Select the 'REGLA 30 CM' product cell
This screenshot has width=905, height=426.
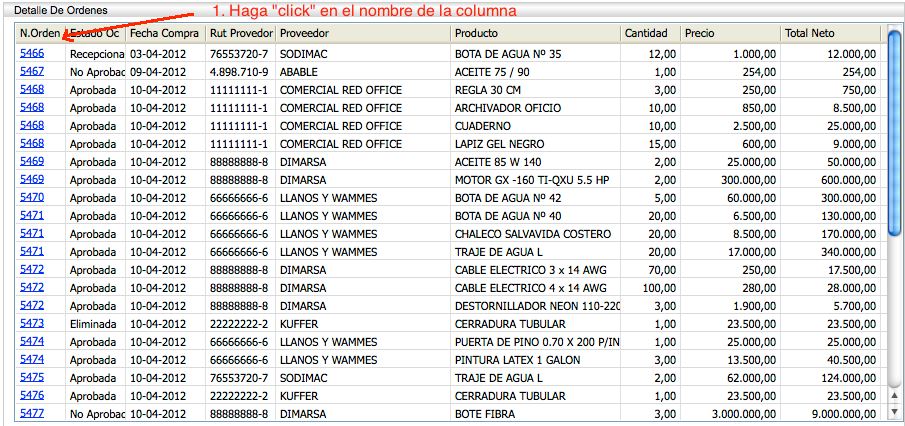click(536, 90)
